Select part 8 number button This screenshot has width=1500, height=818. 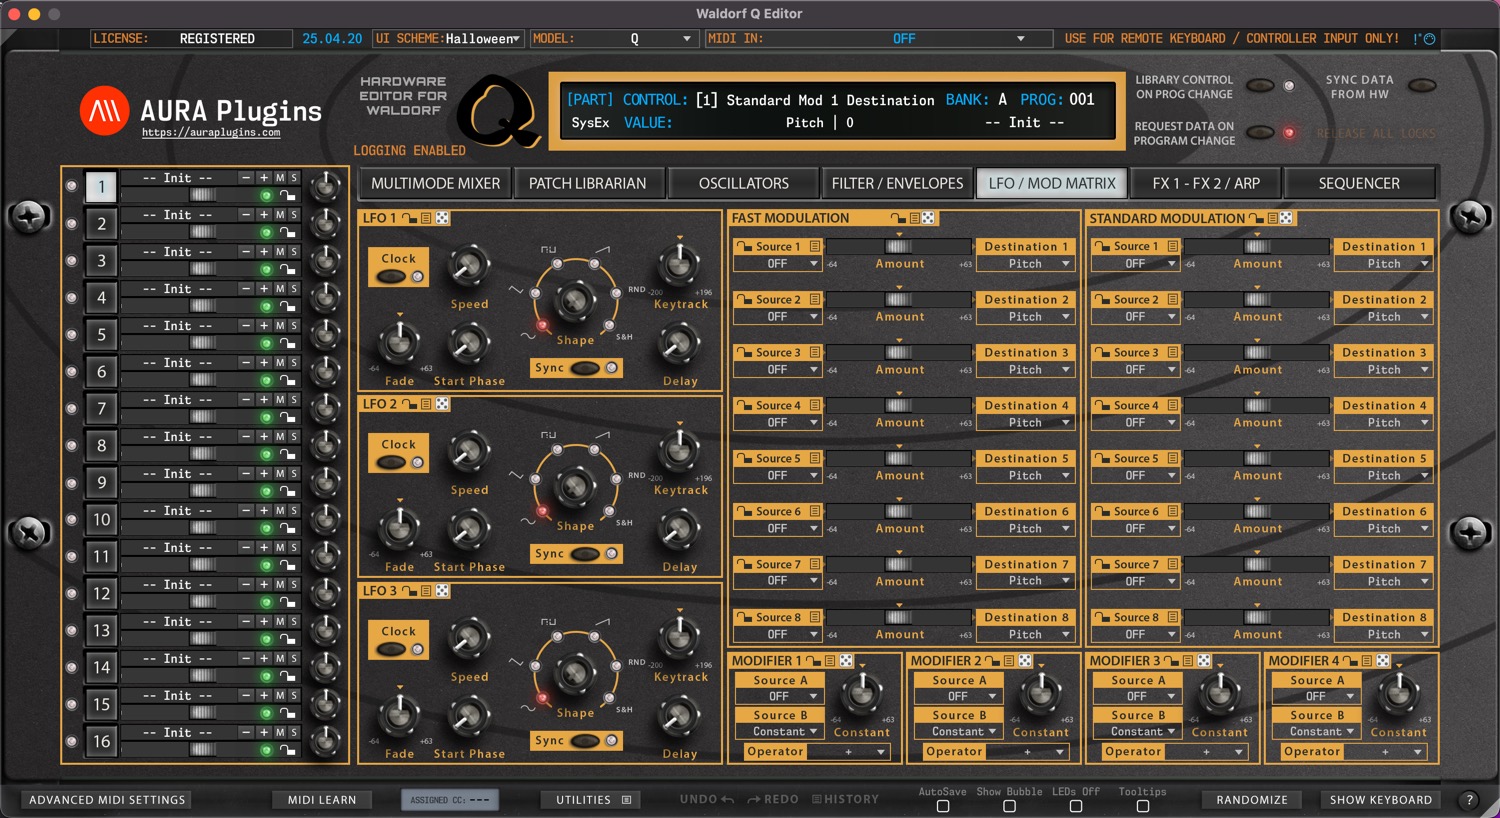click(101, 445)
